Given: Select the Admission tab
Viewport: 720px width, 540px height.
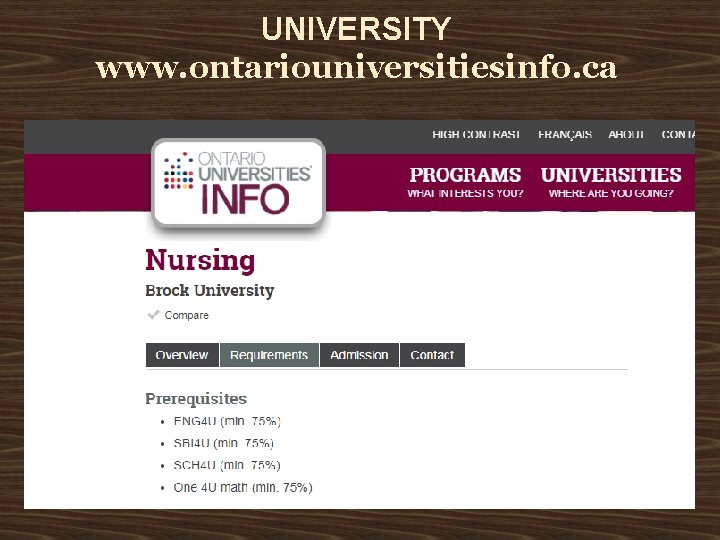Looking at the screenshot, I should click(359, 355).
